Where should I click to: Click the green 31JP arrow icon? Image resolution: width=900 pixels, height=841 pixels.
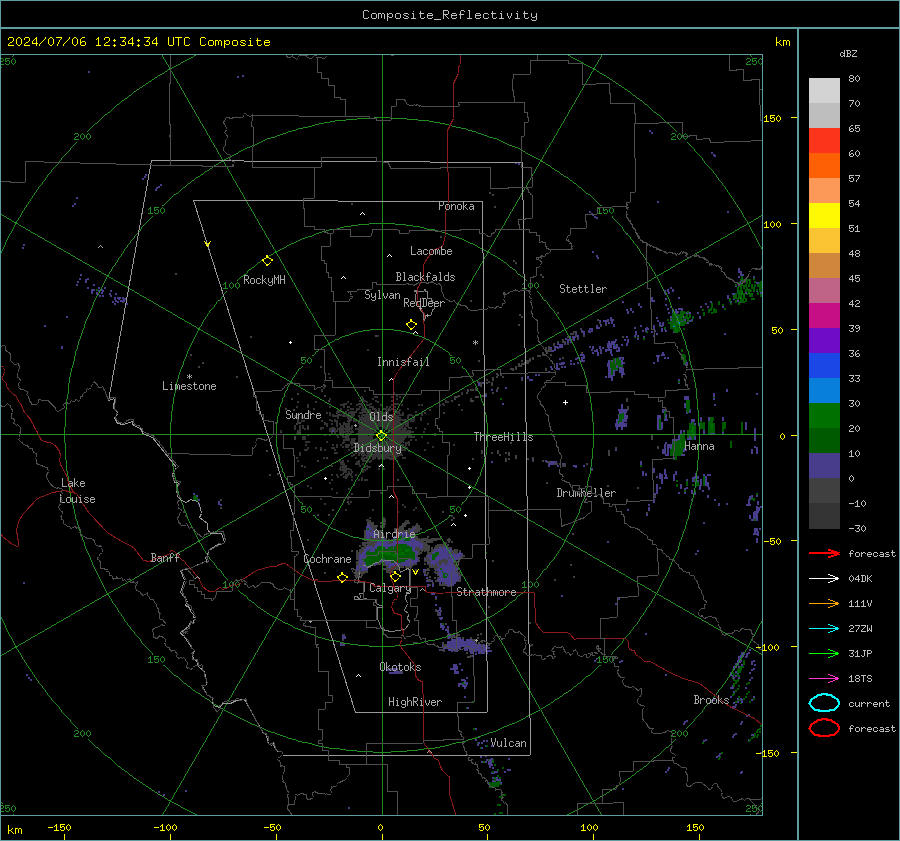coord(824,653)
